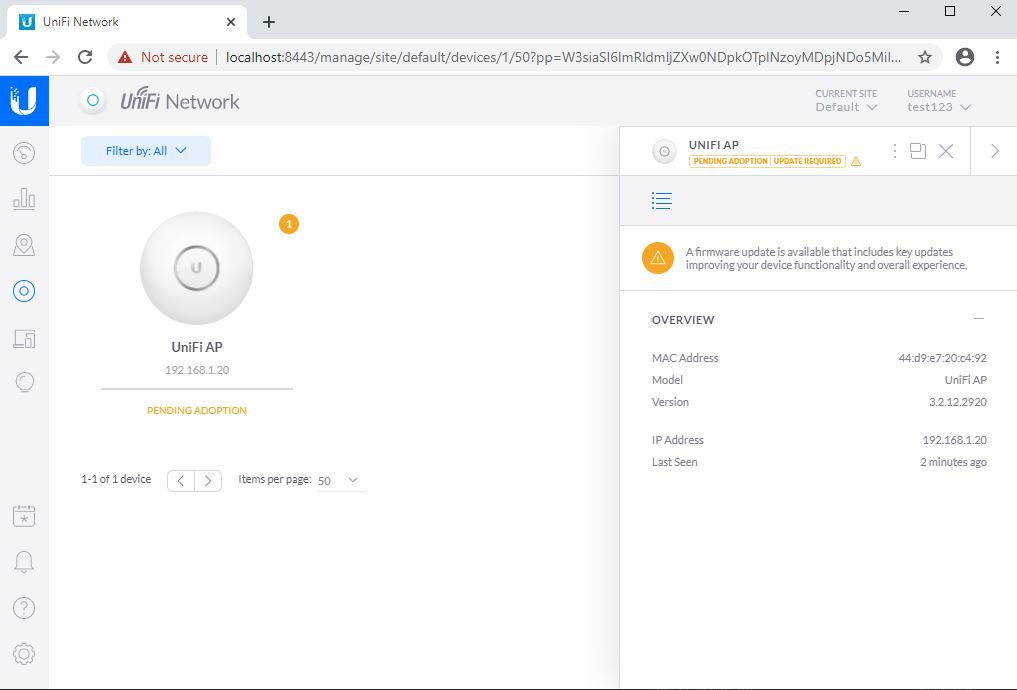The image size is (1017, 690).
Task: Close the UniFi AP properties panel
Action: (x=946, y=151)
